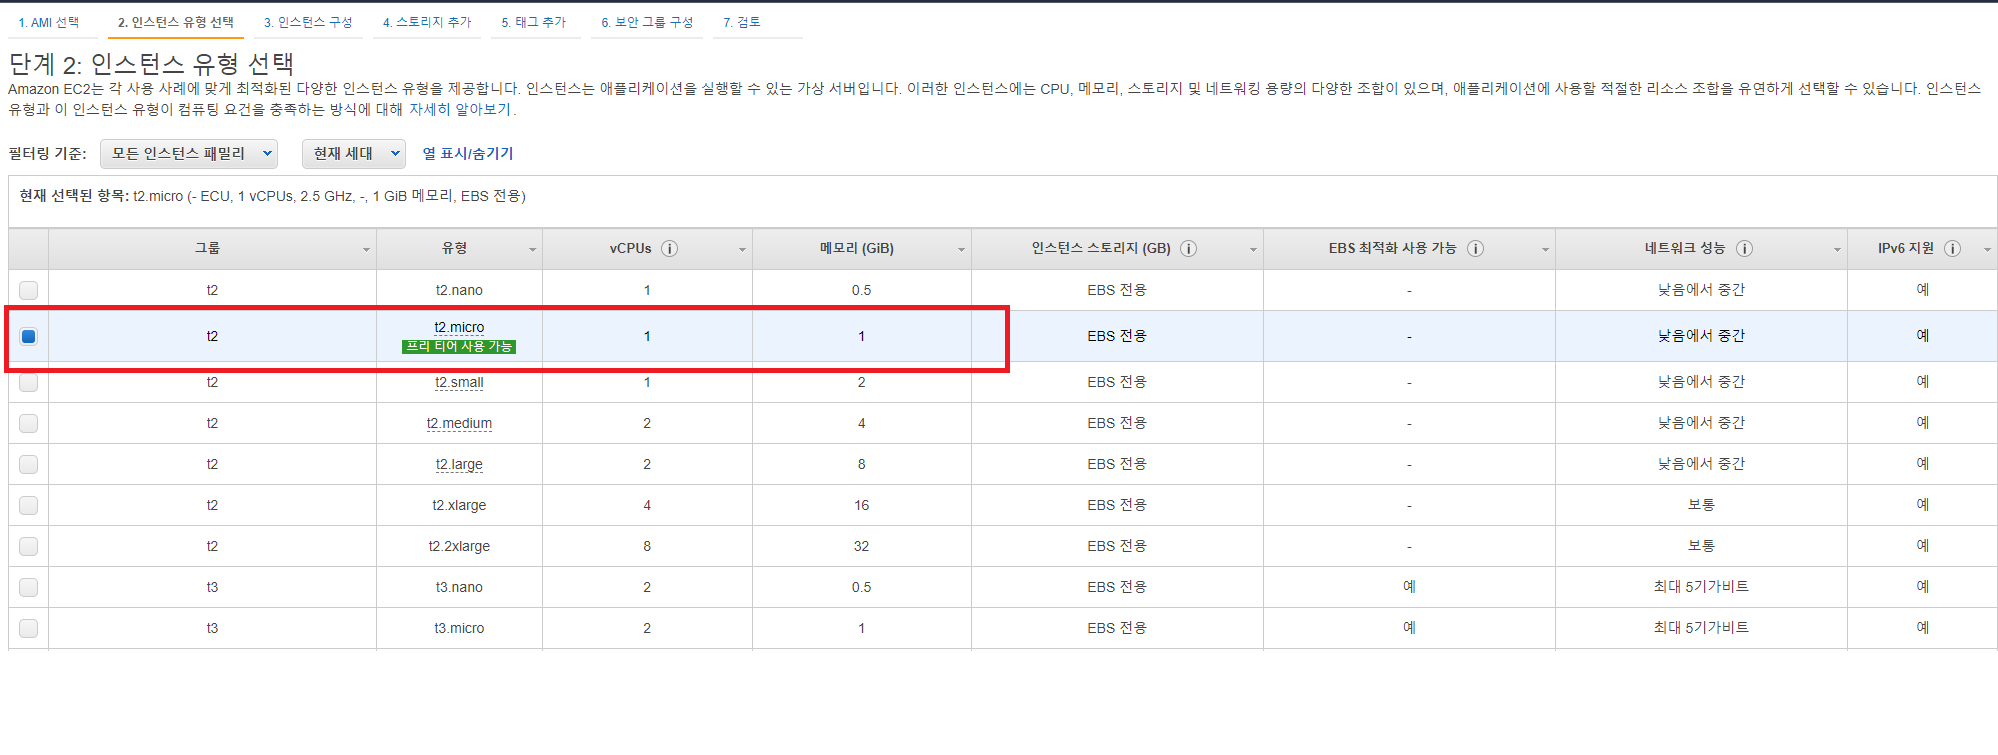Open 네트워크 성능 column sort arrow
1998x755 pixels.
click(1837, 250)
